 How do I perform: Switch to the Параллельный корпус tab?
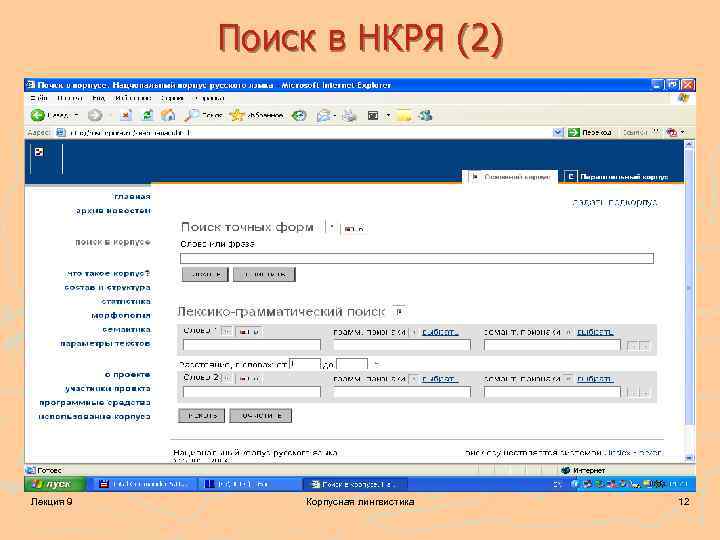coord(617,177)
